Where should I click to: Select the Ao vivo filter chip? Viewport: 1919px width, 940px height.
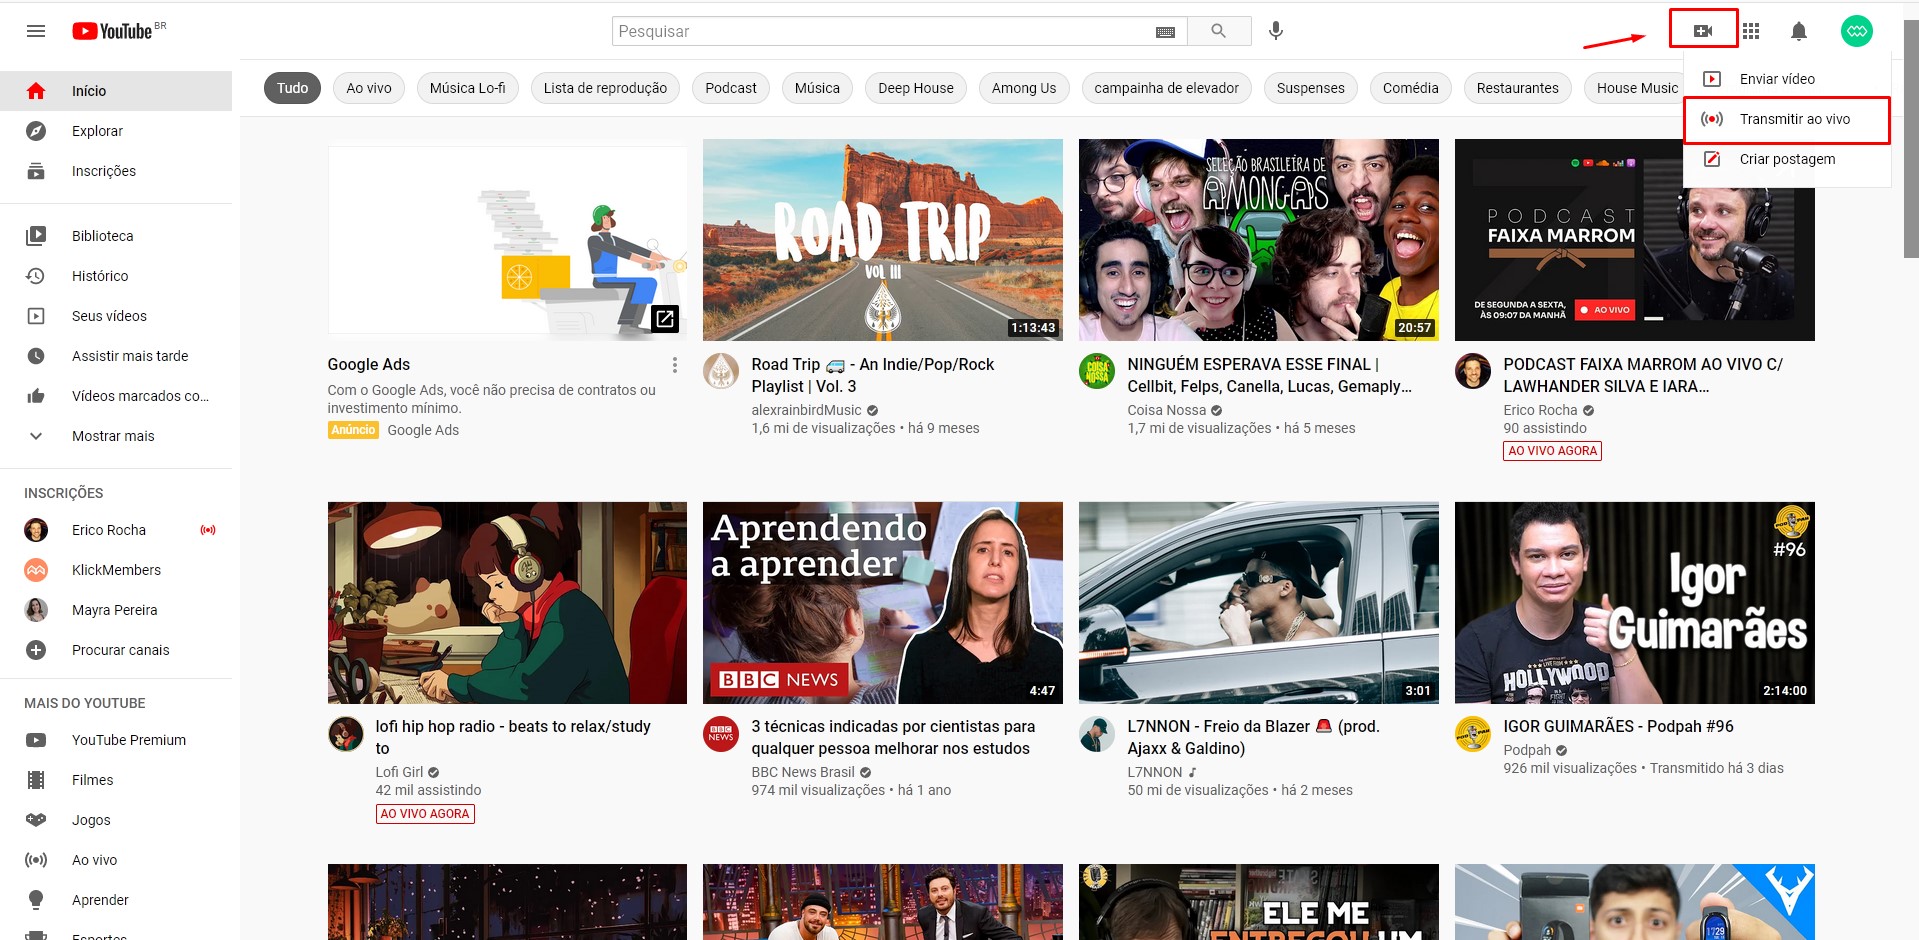tap(369, 88)
